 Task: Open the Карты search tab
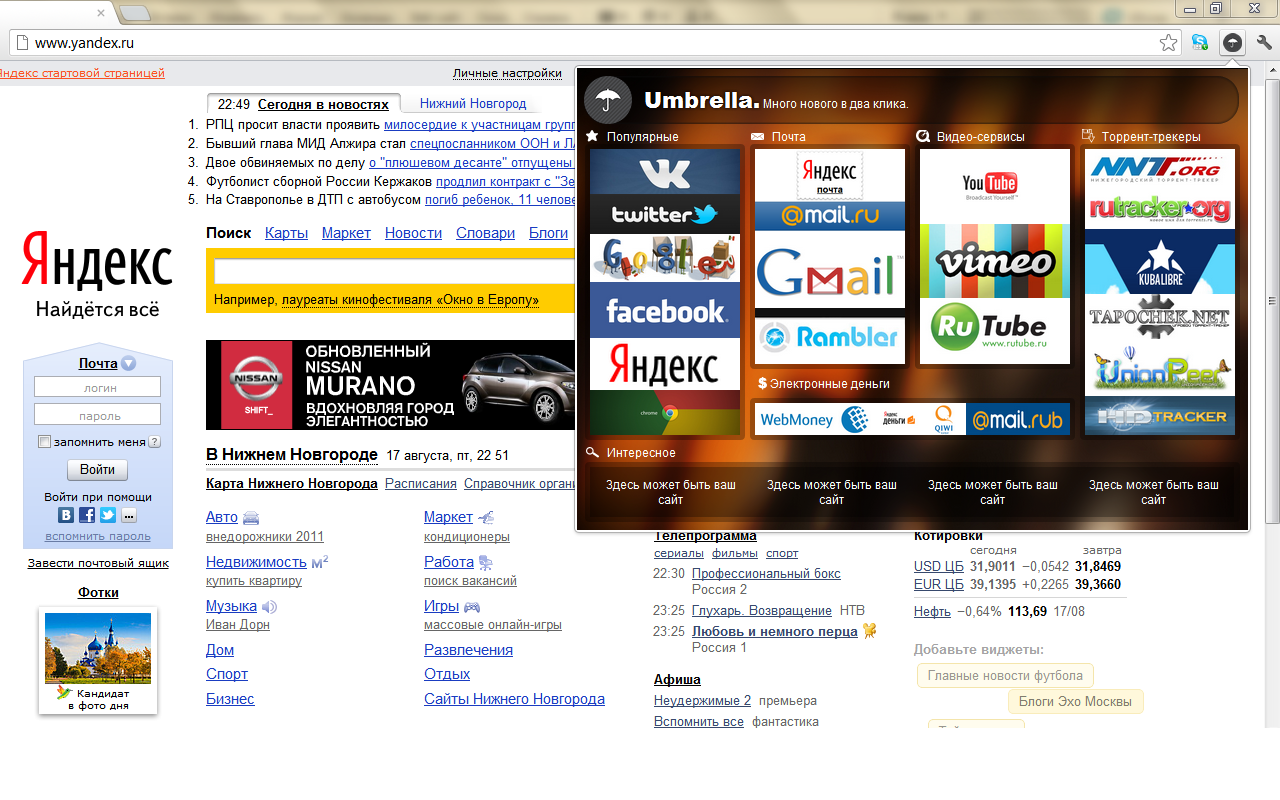[286, 233]
